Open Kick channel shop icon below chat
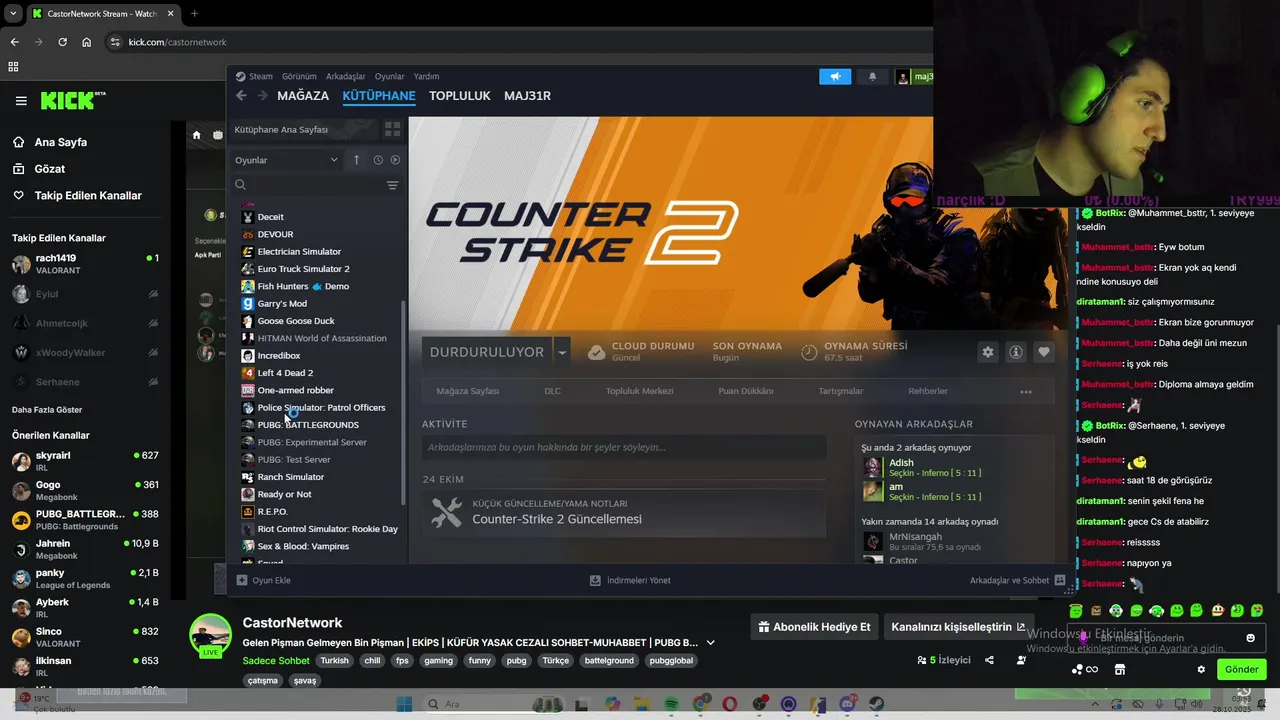 [1120, 670]
